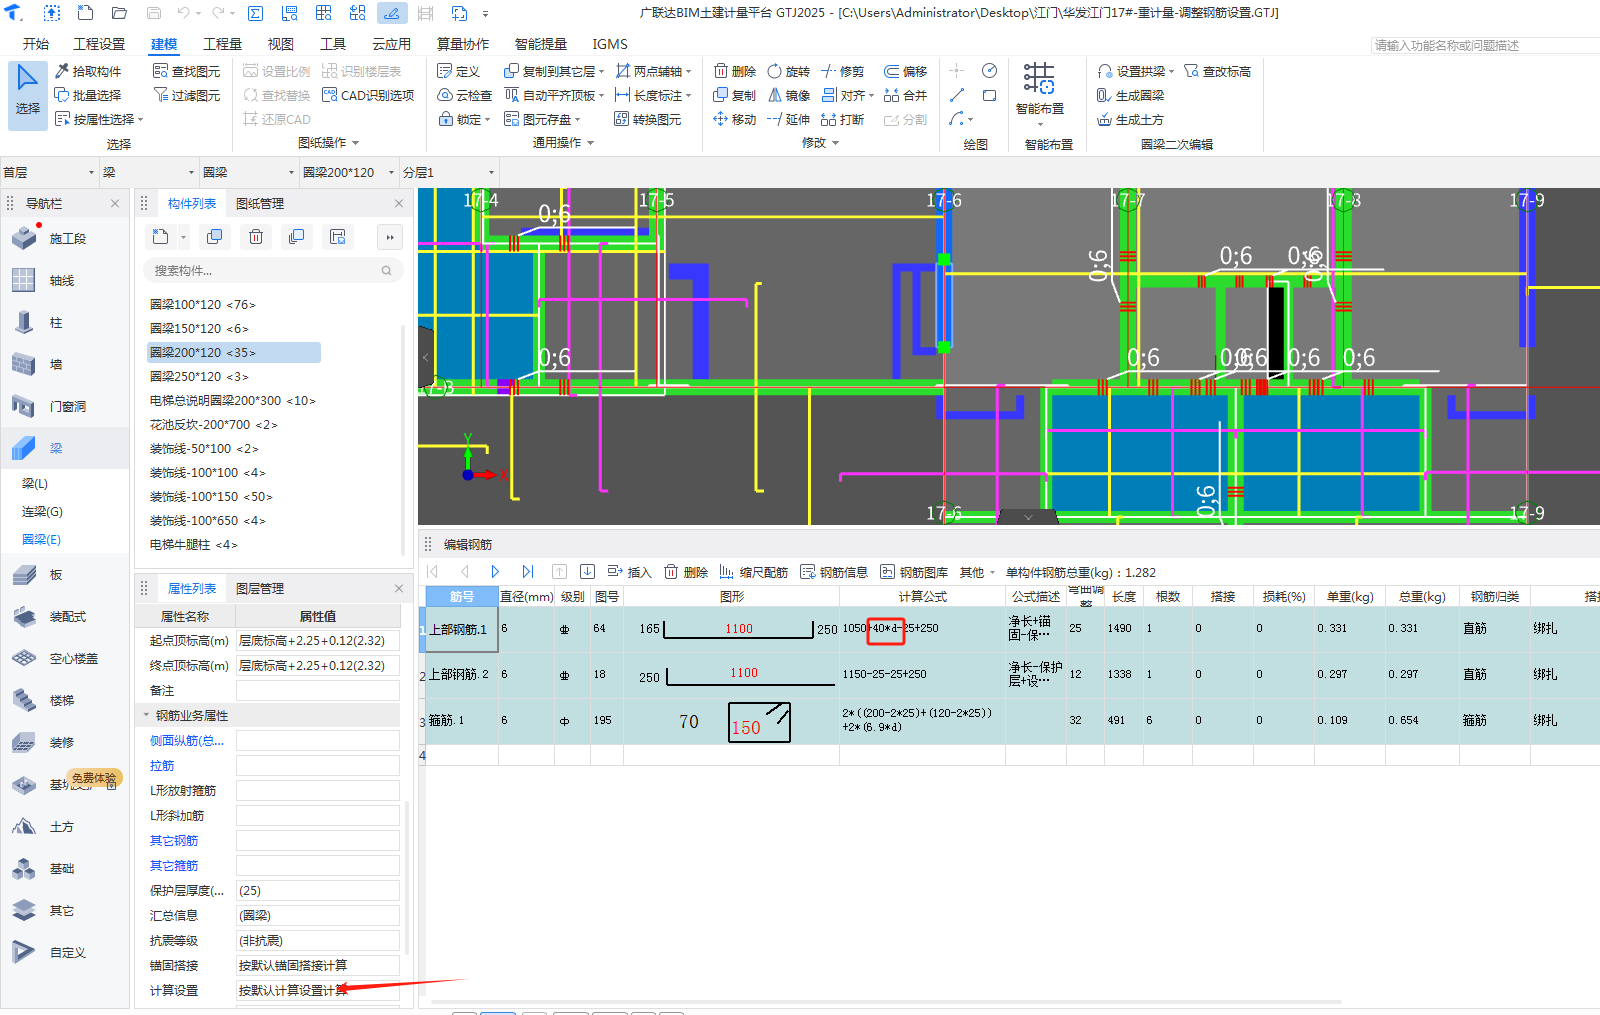Click 插入 insert button in rebar editor
Image resolution: width=1600 pixels, height=1015 pixels.
(x=629, y=572)
